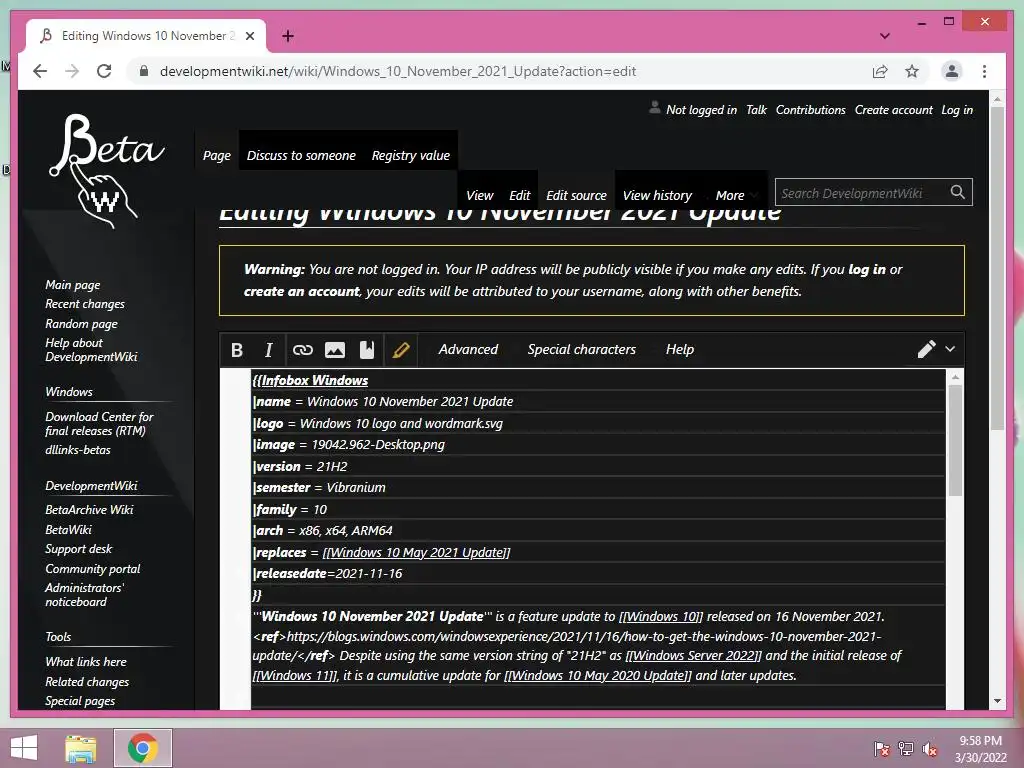Viewport: 1024px width, 768px height.
Task: Click the Talk link in the top bar
Action: point(756,110)
